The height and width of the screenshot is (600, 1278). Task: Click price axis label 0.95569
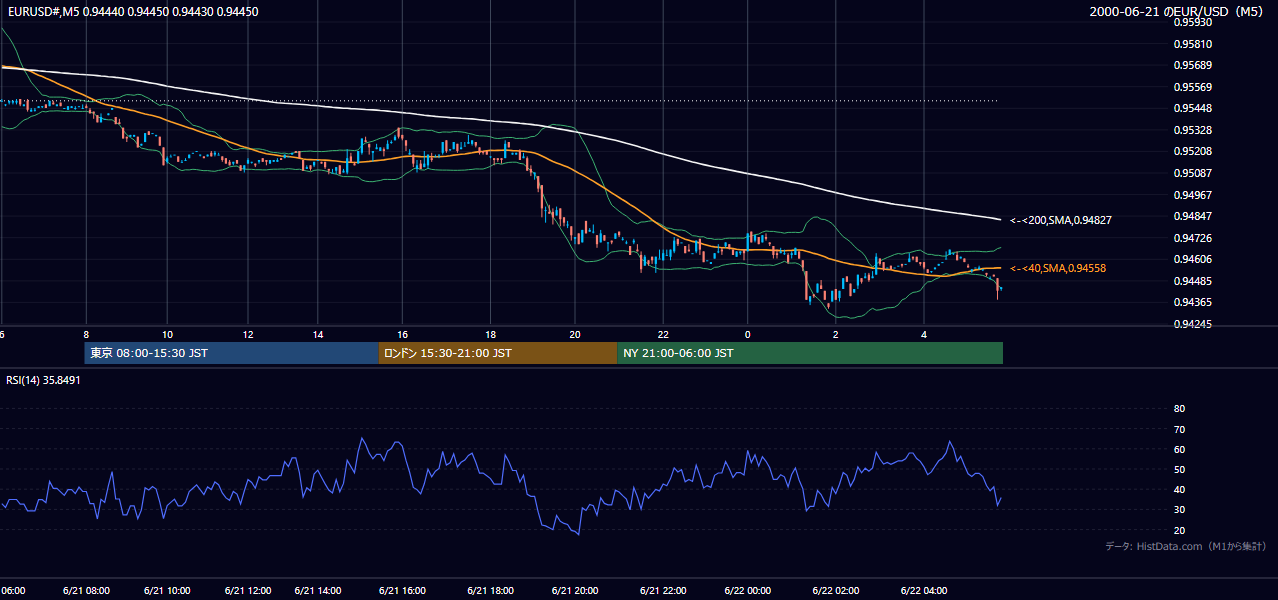pos(1193,87)
